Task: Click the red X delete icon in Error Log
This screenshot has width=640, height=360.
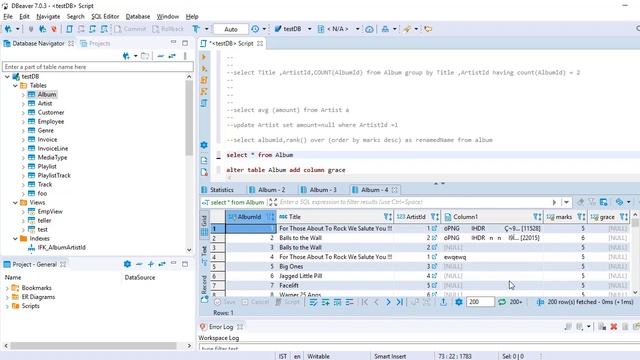Action: coord(613,327)
